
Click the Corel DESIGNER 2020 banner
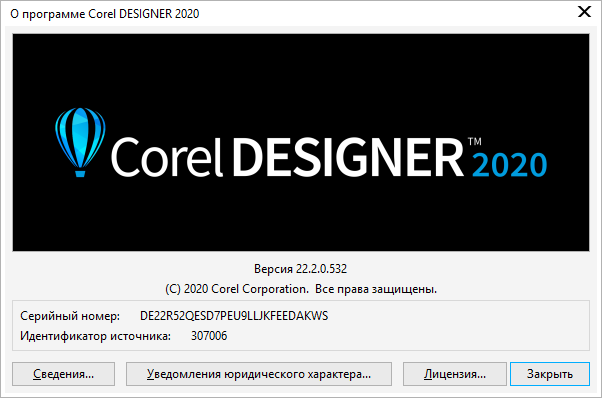click(x=301, y=142)
